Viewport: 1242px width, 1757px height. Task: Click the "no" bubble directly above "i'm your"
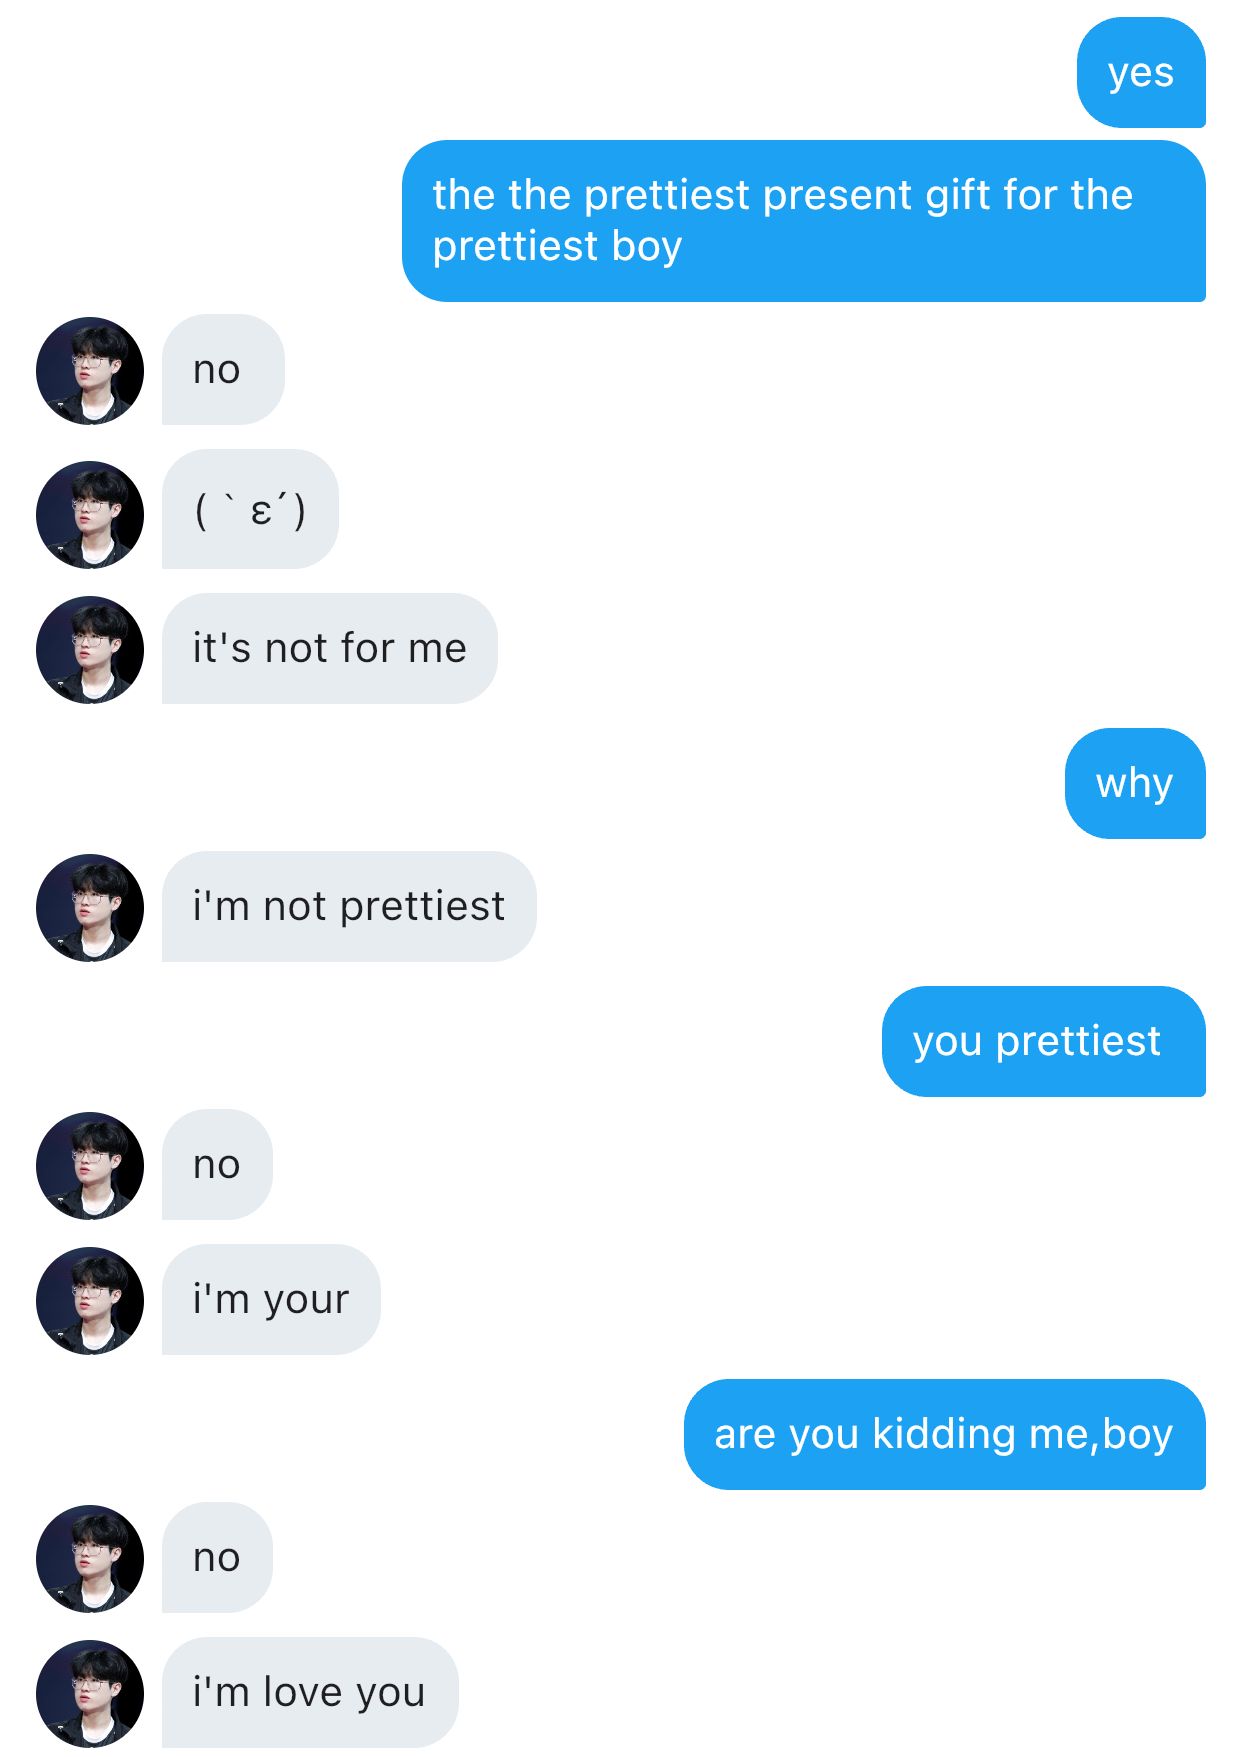(x=217, y=1165)
